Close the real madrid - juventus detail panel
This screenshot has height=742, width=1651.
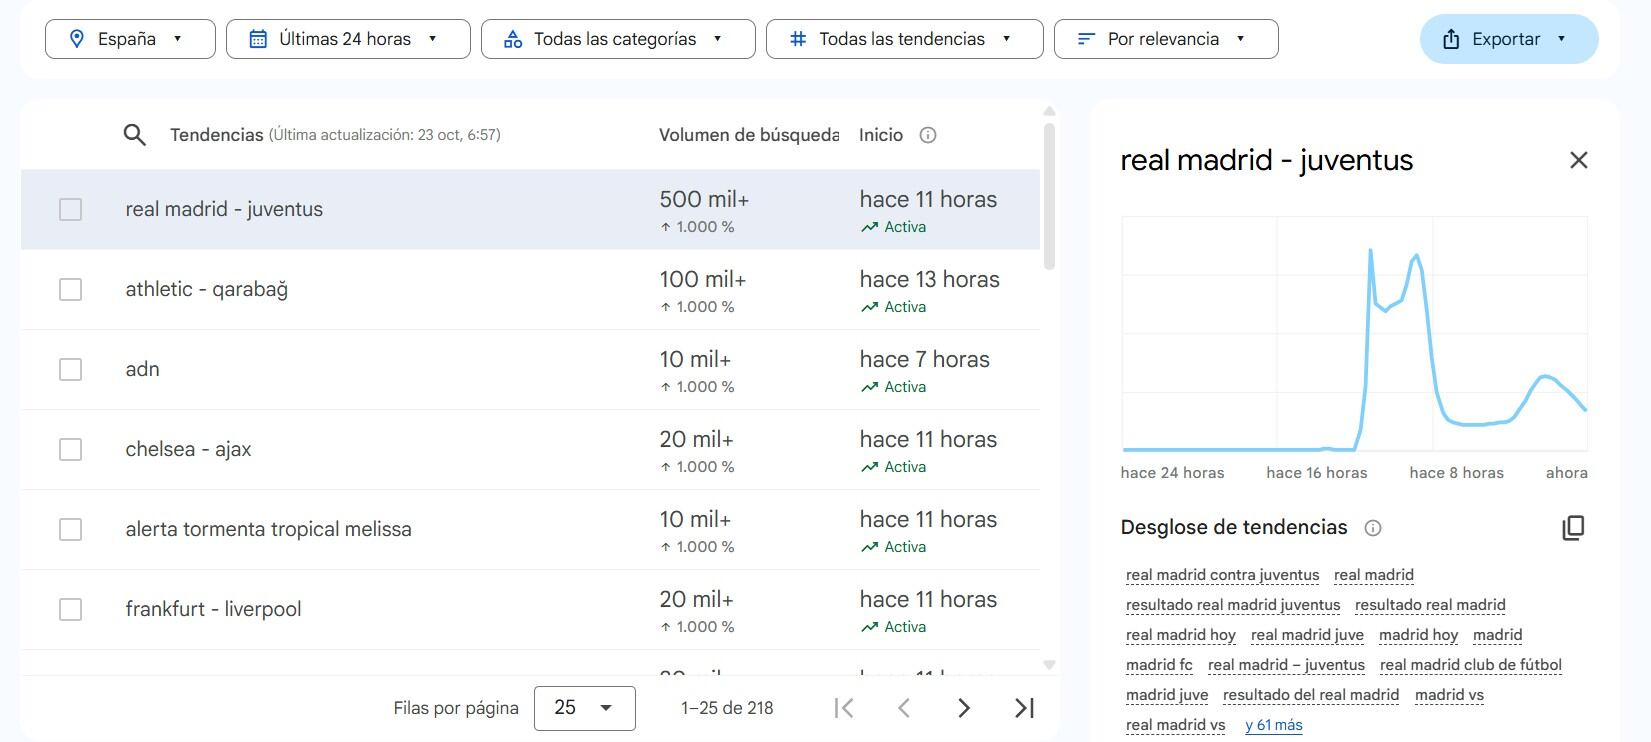1578,160
